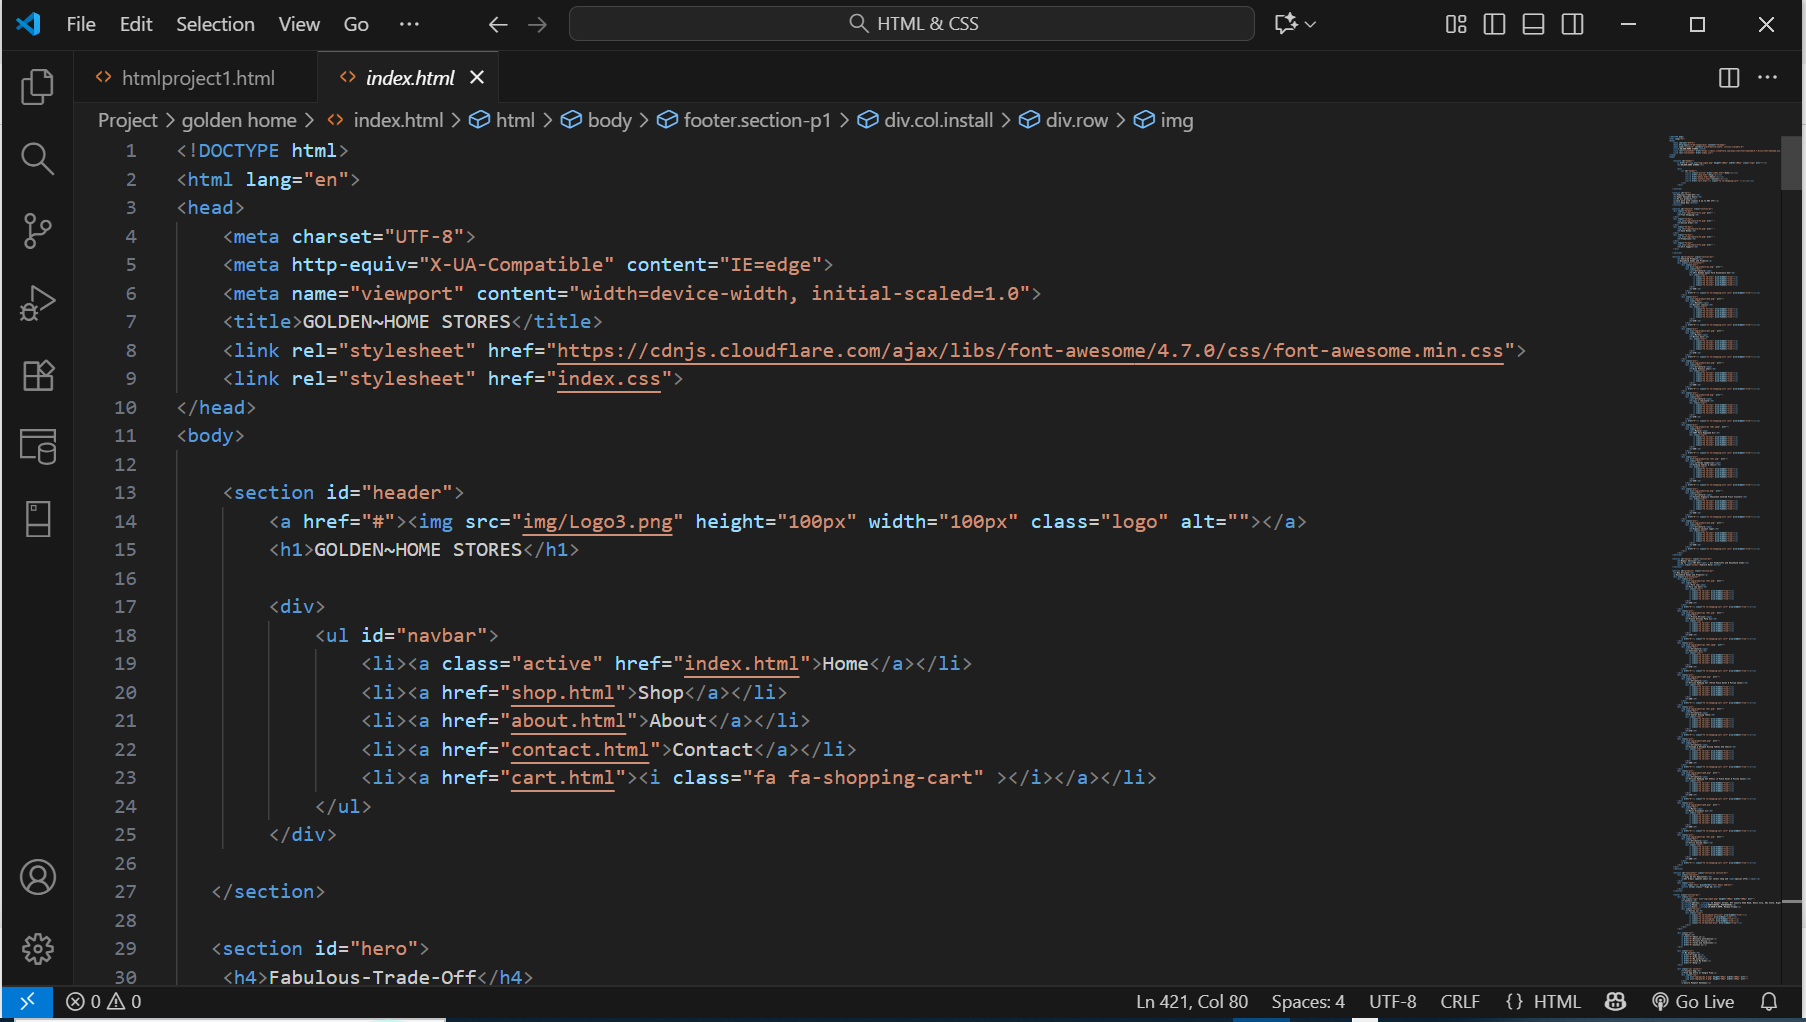Viewport: 1806px width, 1022px height.
Task: Expand the hidden menu items ellipsis
Action: [409, 24]
